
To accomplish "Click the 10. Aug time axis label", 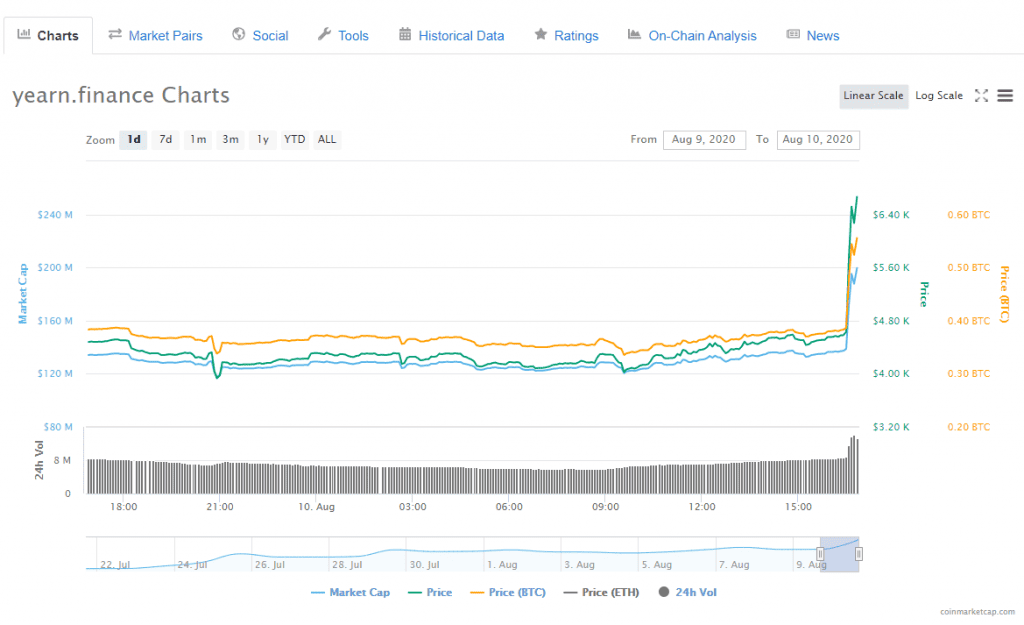I will coord(316,507).
